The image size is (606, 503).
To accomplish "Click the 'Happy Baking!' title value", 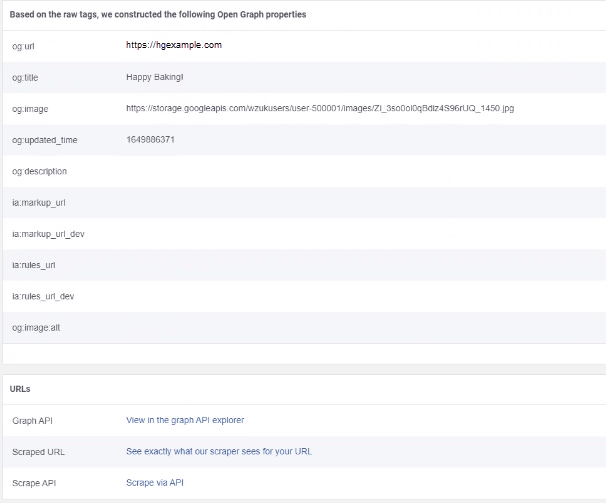I will [155, 77].
